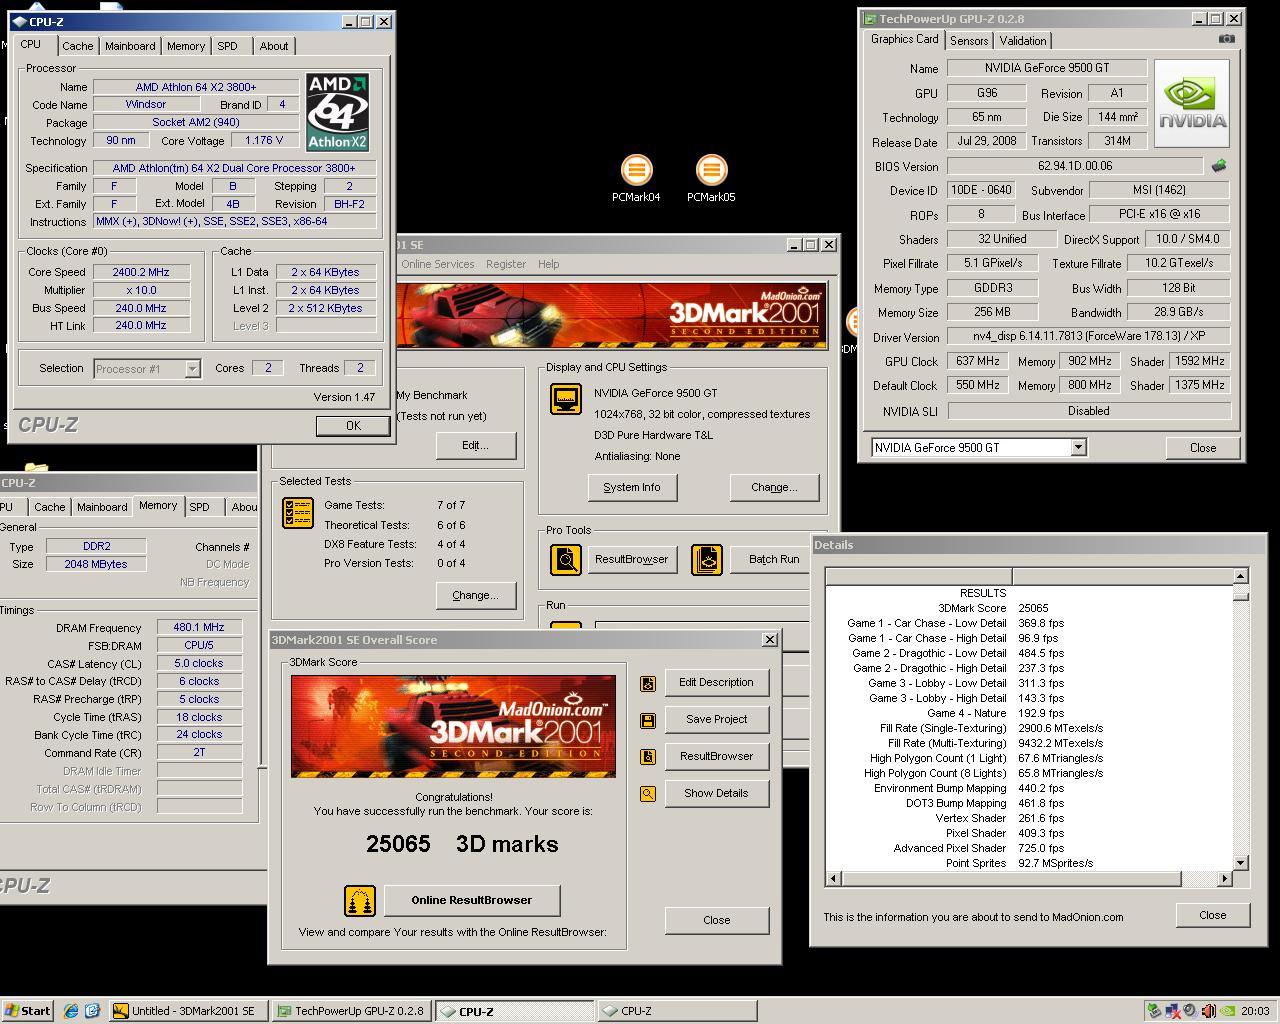Screen dimensions: 1280x1024
Task: Open the Start menu
Action: click(x=27, y=1011)
